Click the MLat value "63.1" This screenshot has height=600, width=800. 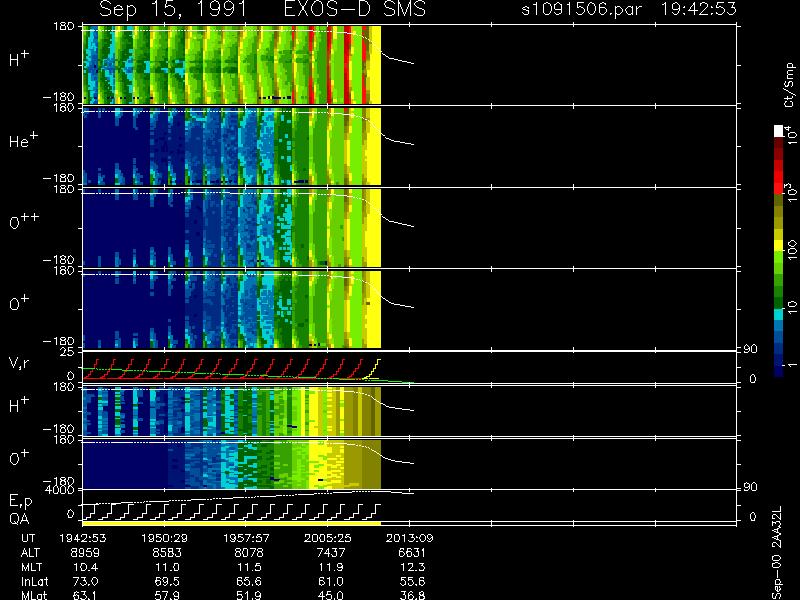pos(86,595)
